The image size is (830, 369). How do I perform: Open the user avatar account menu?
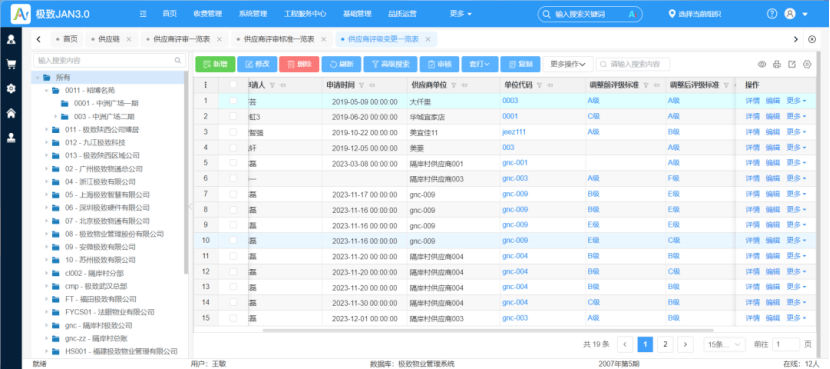tap(790, 14)
